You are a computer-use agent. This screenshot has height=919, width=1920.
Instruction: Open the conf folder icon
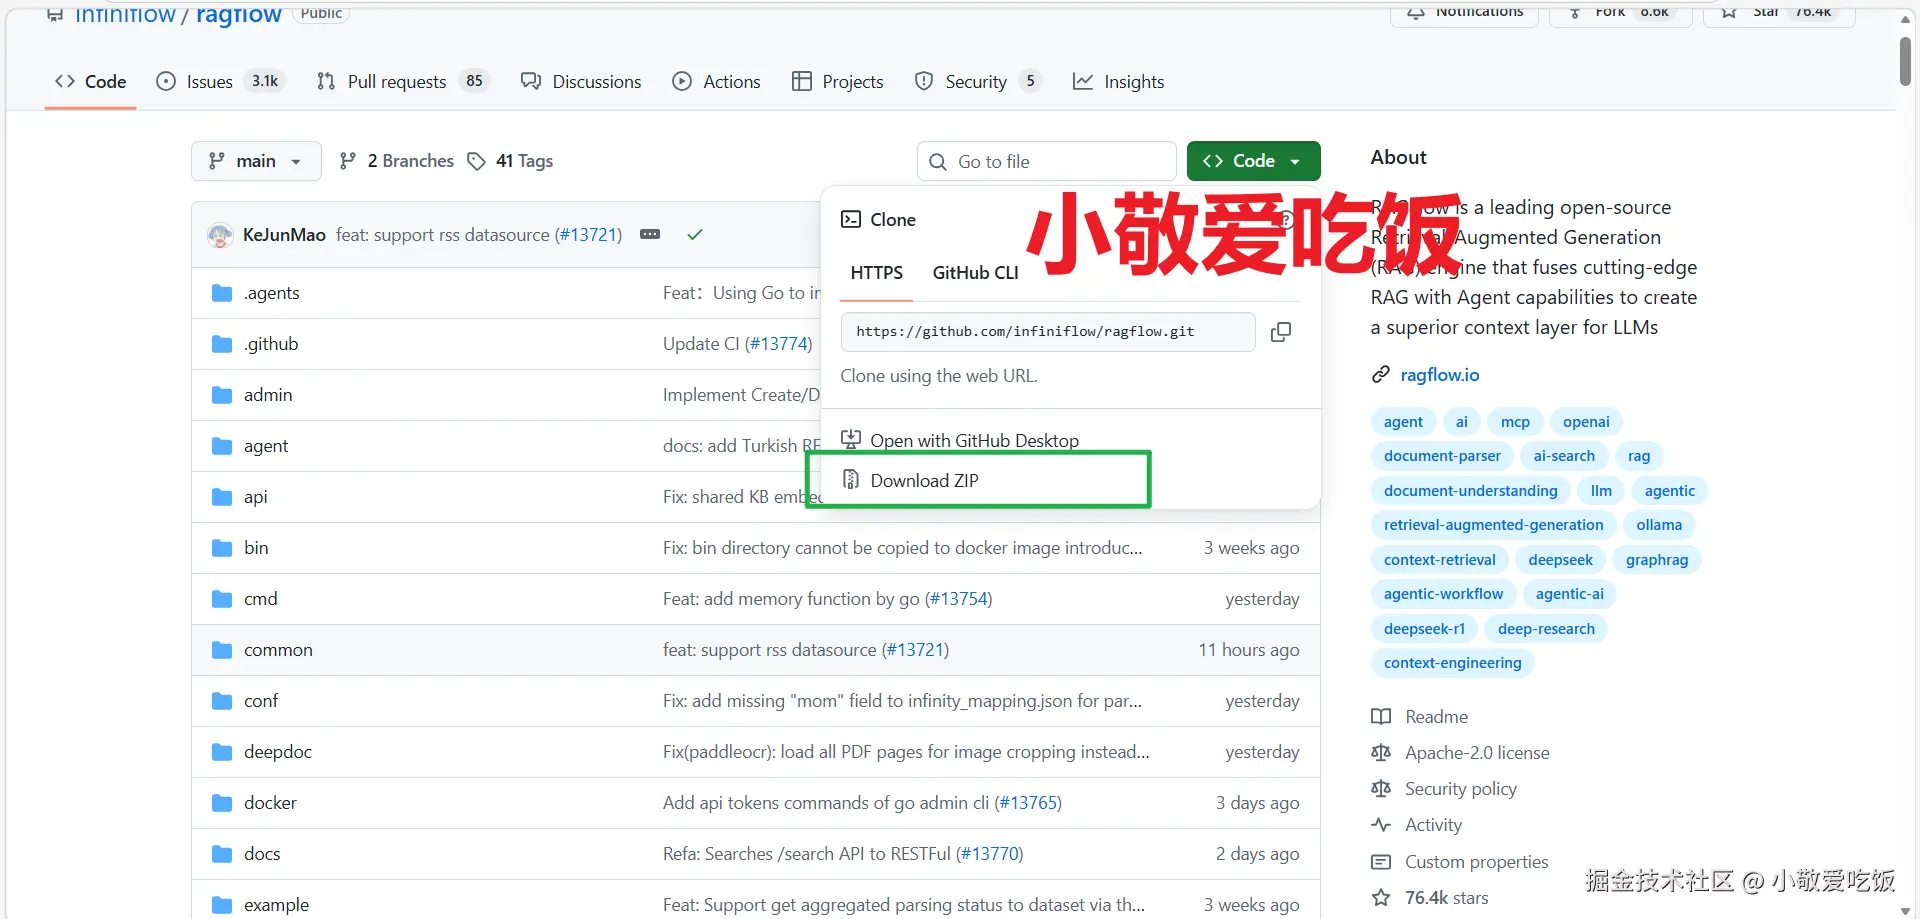coord(222,701)
